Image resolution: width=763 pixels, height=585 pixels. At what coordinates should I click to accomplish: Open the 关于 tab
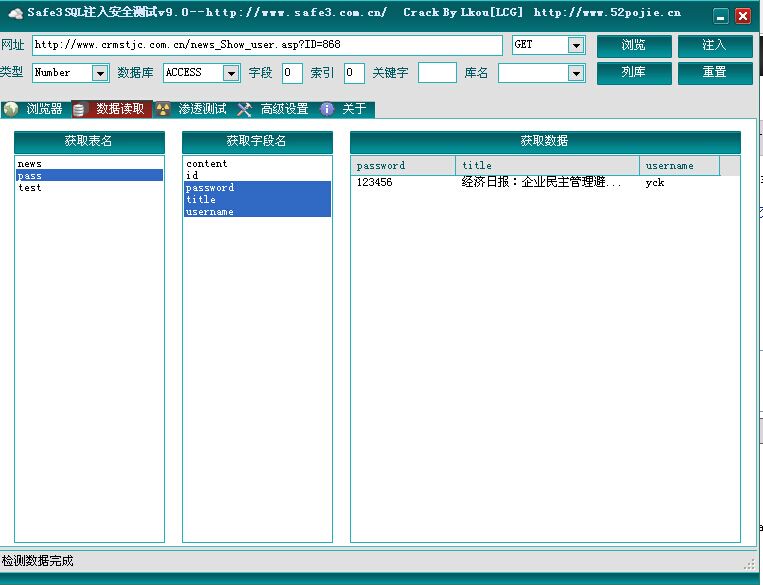346,109
